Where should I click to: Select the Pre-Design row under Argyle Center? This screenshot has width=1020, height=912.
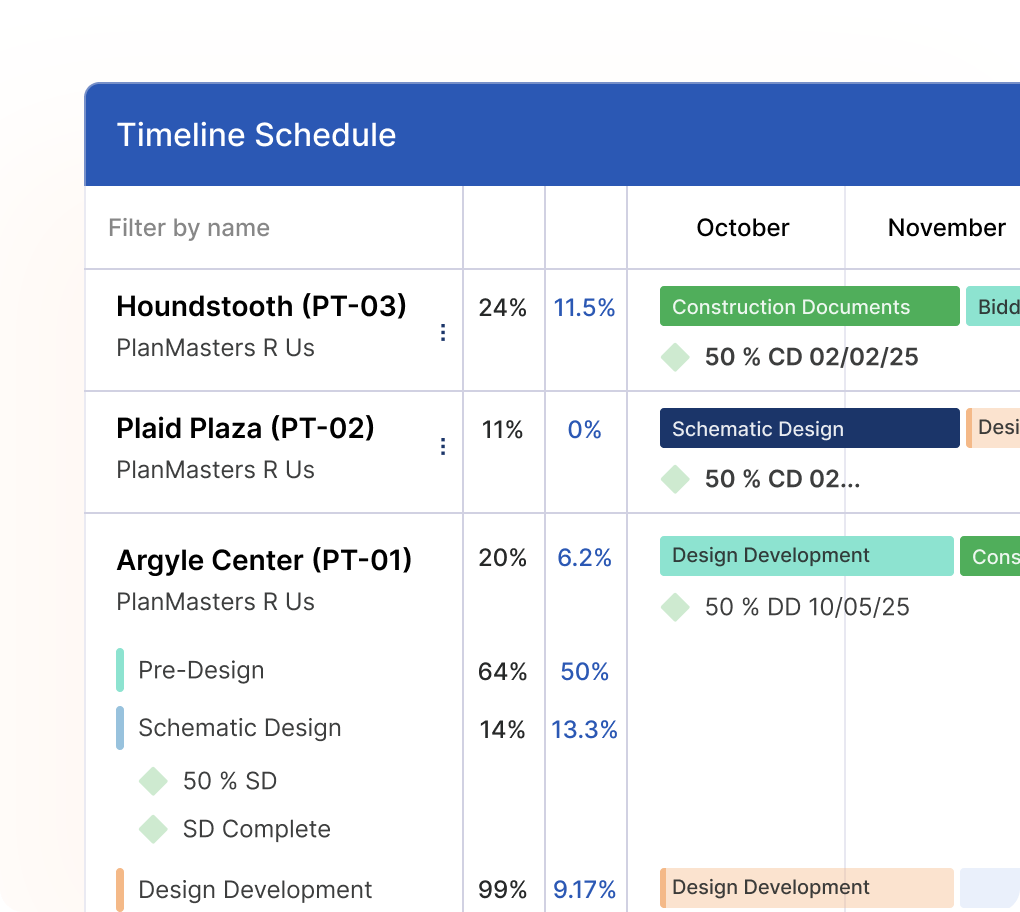coord(200,670)
